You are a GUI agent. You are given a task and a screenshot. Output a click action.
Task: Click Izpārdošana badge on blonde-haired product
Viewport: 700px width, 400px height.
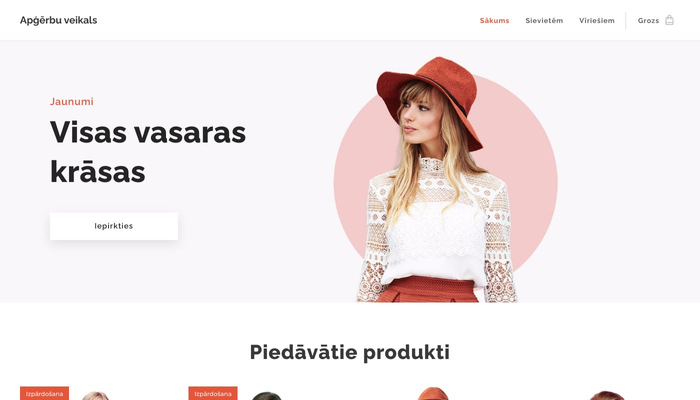point(44,393)
